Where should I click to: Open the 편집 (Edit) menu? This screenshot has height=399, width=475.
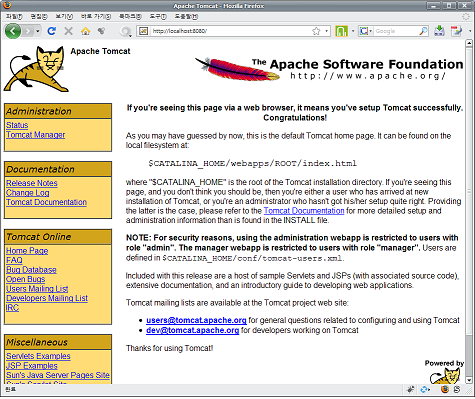(x=39, y=16)
